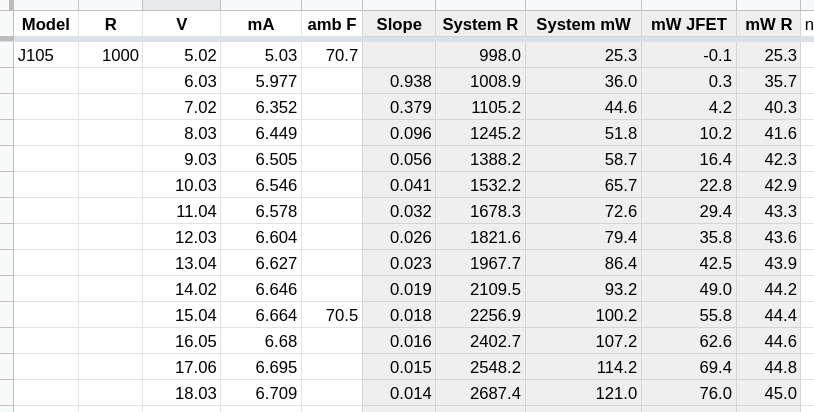
Task: Select System R cell 2687.4
Action: pos(480,393)
